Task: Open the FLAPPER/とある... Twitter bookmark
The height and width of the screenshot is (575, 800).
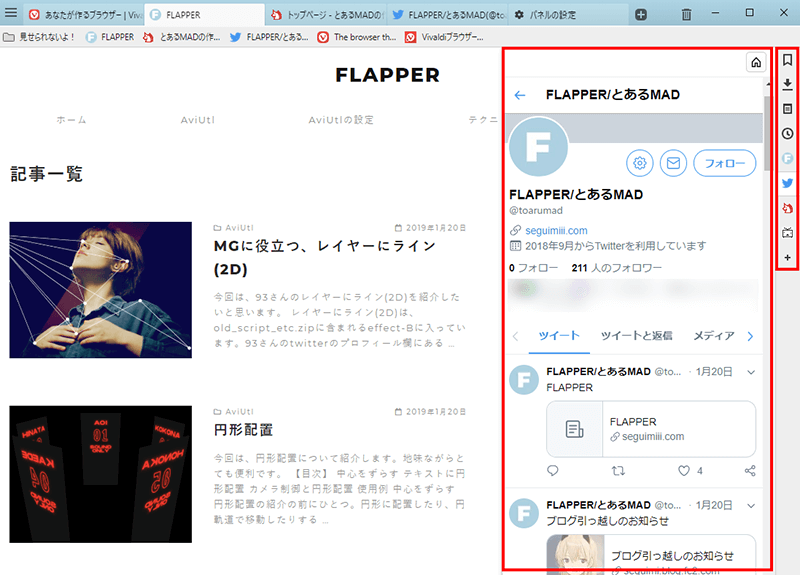Action: point(269,37)
